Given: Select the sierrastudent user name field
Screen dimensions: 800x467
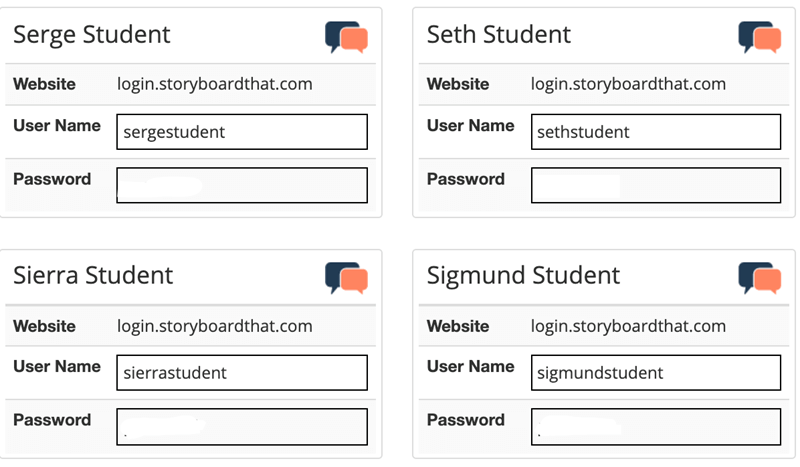Looking at the screenshot, I should point(242,373).
